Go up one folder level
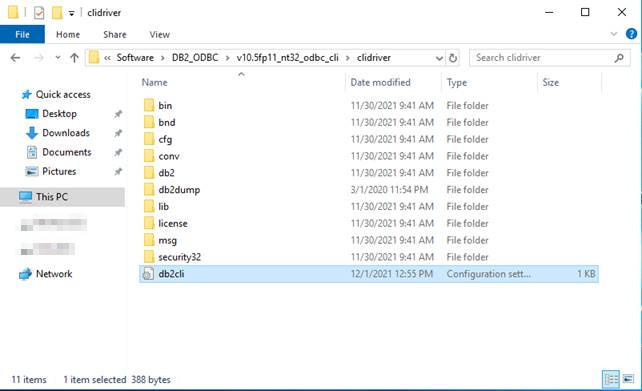642x391 pixels. click(x=74, y=58)
